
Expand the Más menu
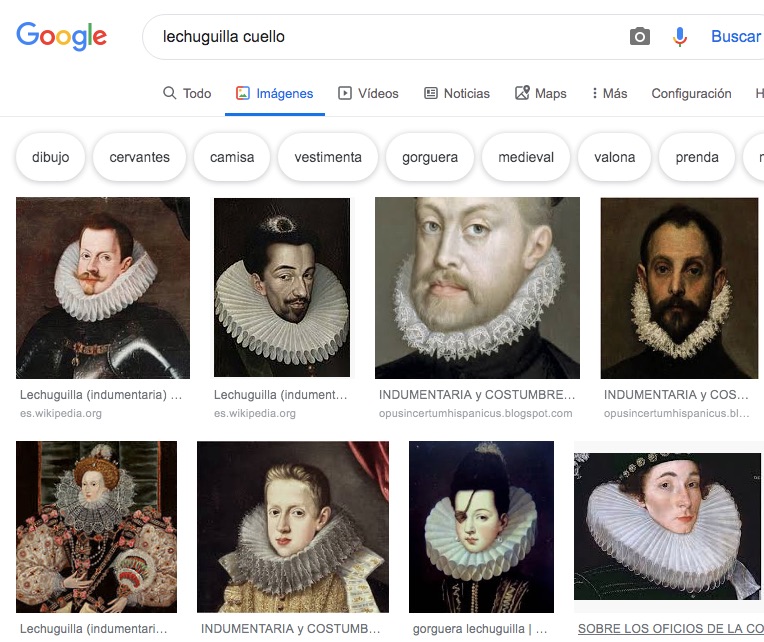(x=610, y=93)
